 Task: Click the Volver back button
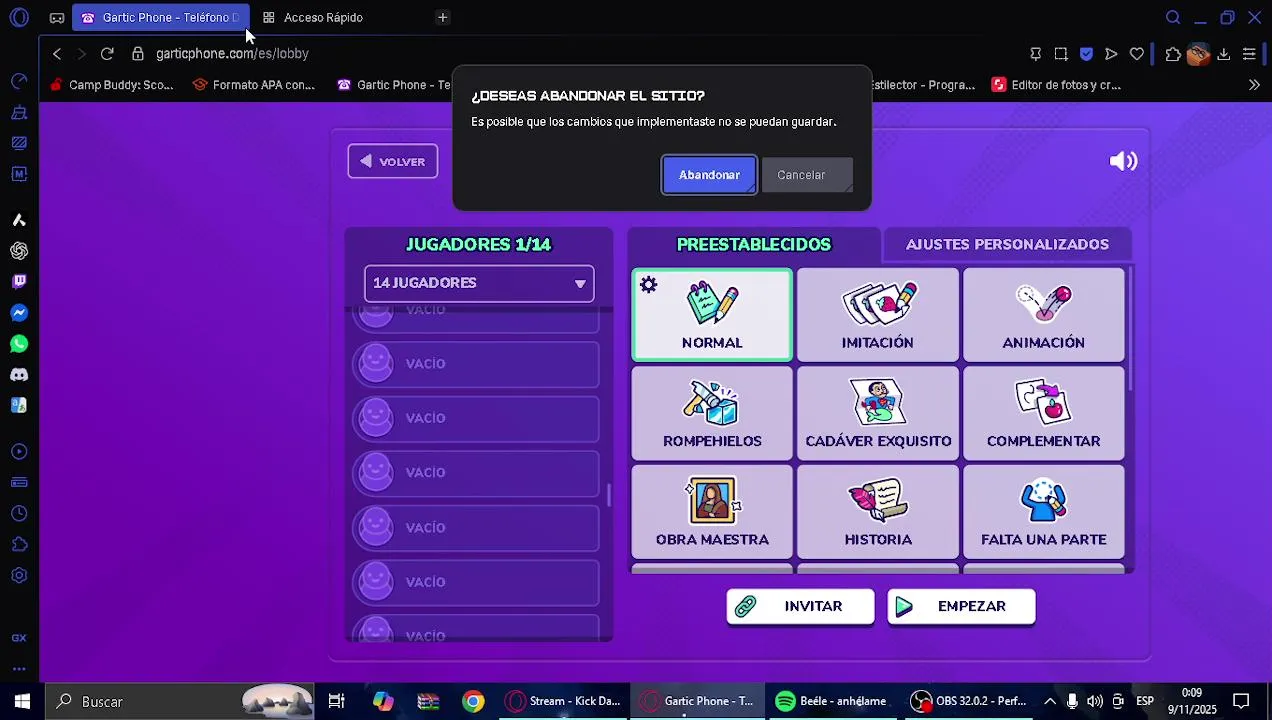point(393,161)
